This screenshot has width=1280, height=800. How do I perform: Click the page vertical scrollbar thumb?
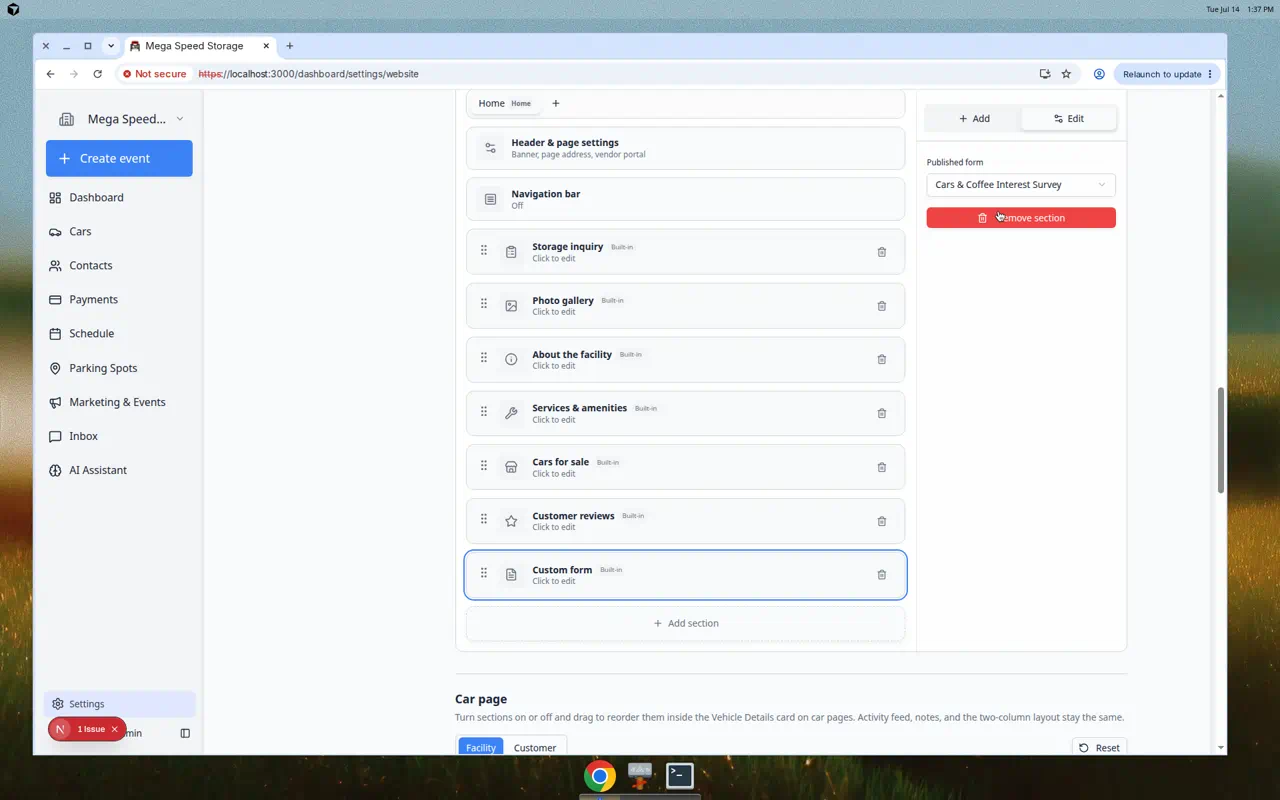[x=1221, y=440]
